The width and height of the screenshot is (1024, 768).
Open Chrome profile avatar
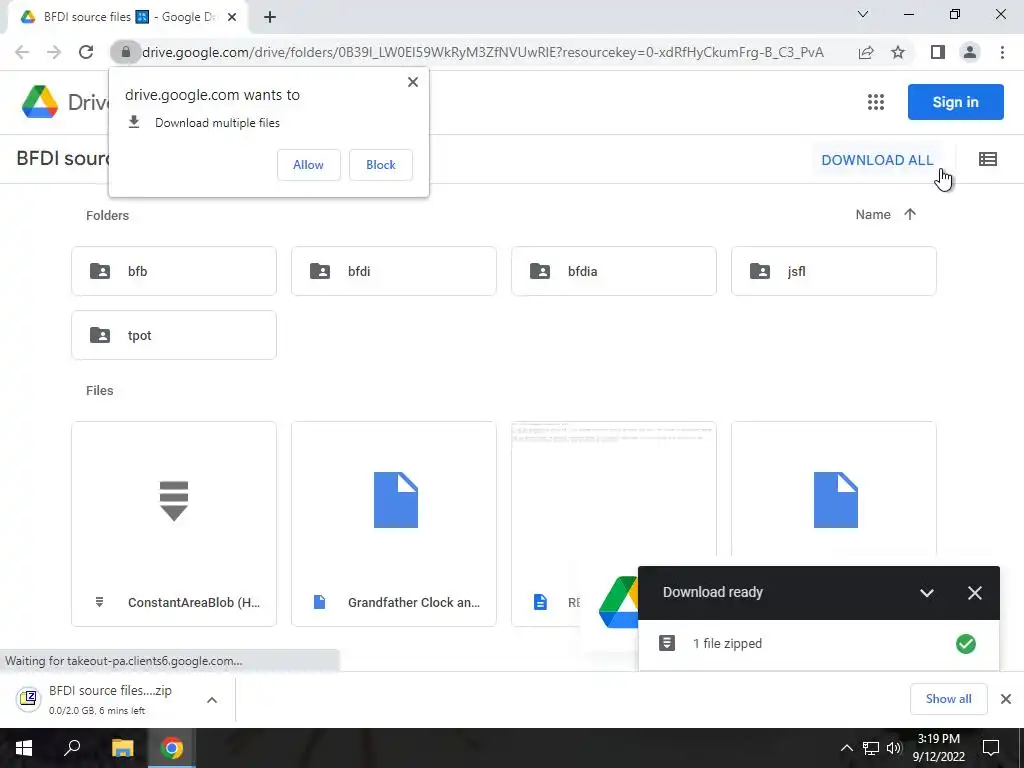point(970,52)
